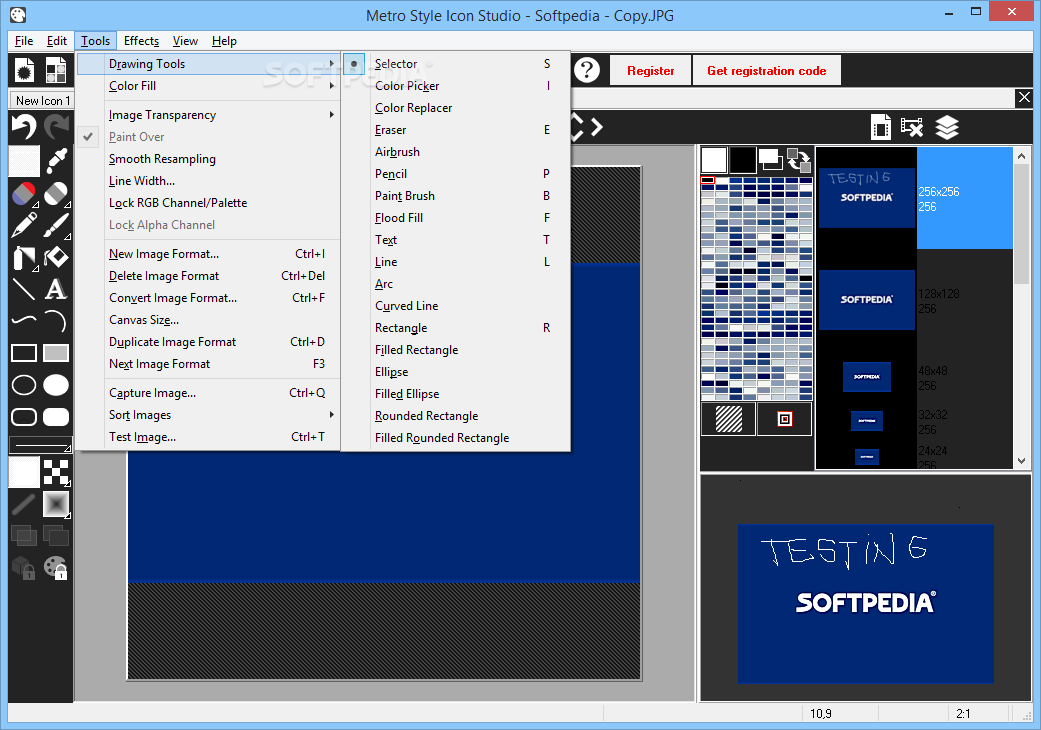Image resolution: width=1041 pixels, height=730 pixels.
Task: Select the Color Replacer tool (red-blue eraser)
Action: tap(24, 194)
